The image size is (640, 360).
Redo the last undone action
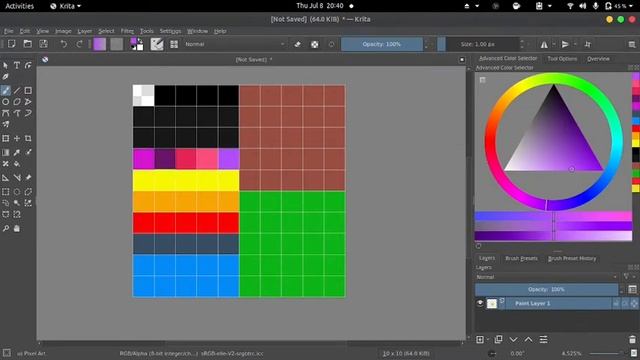pyautogui.click(x=80, y=44)
